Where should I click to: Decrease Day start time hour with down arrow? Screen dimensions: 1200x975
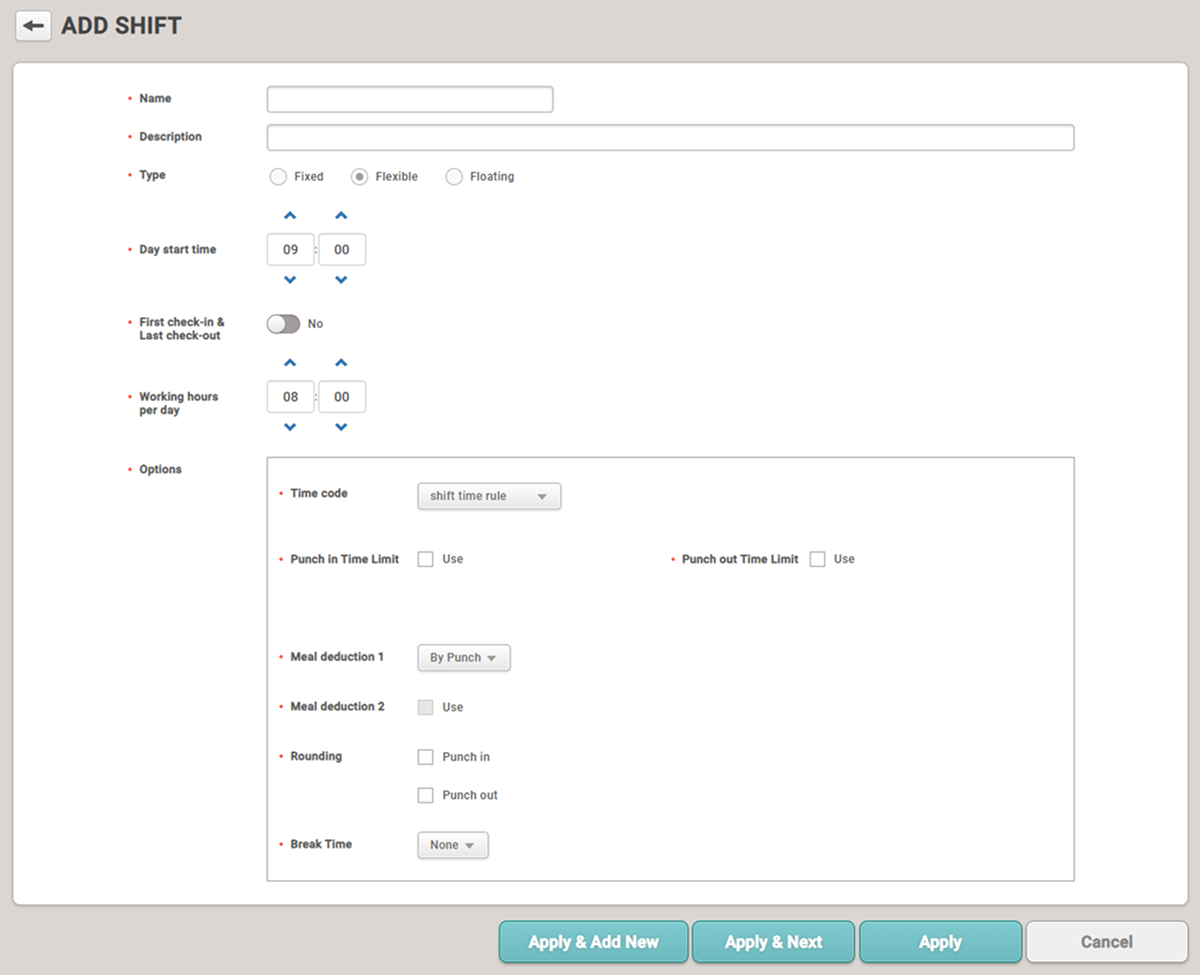[290, 281]
